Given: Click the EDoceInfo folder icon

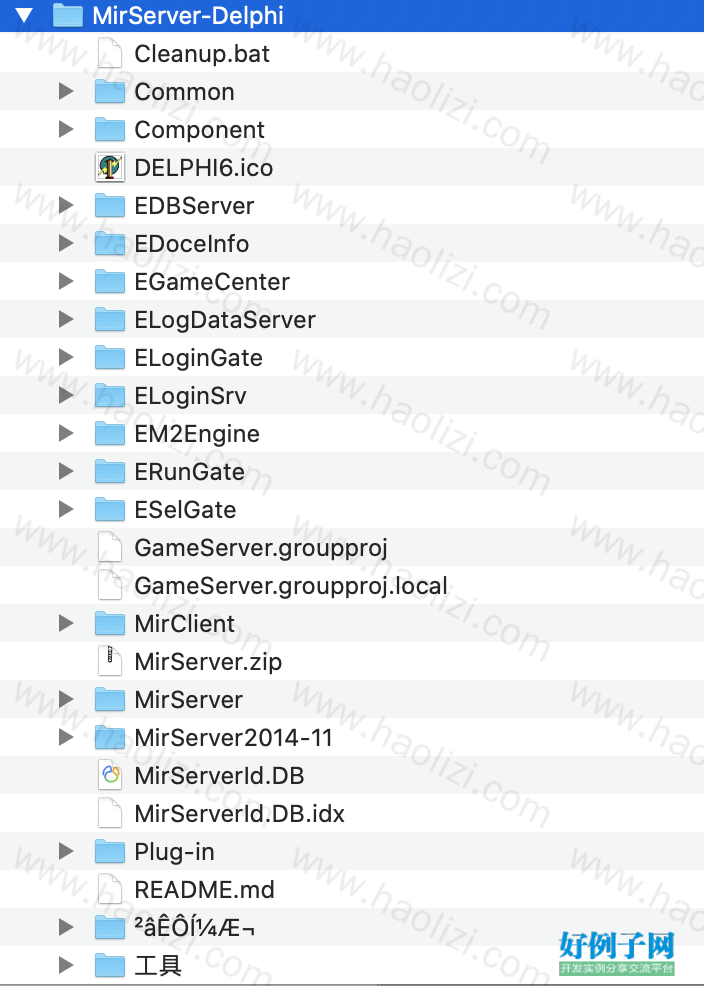Looking at the screenshot, I should pos(110,243).
